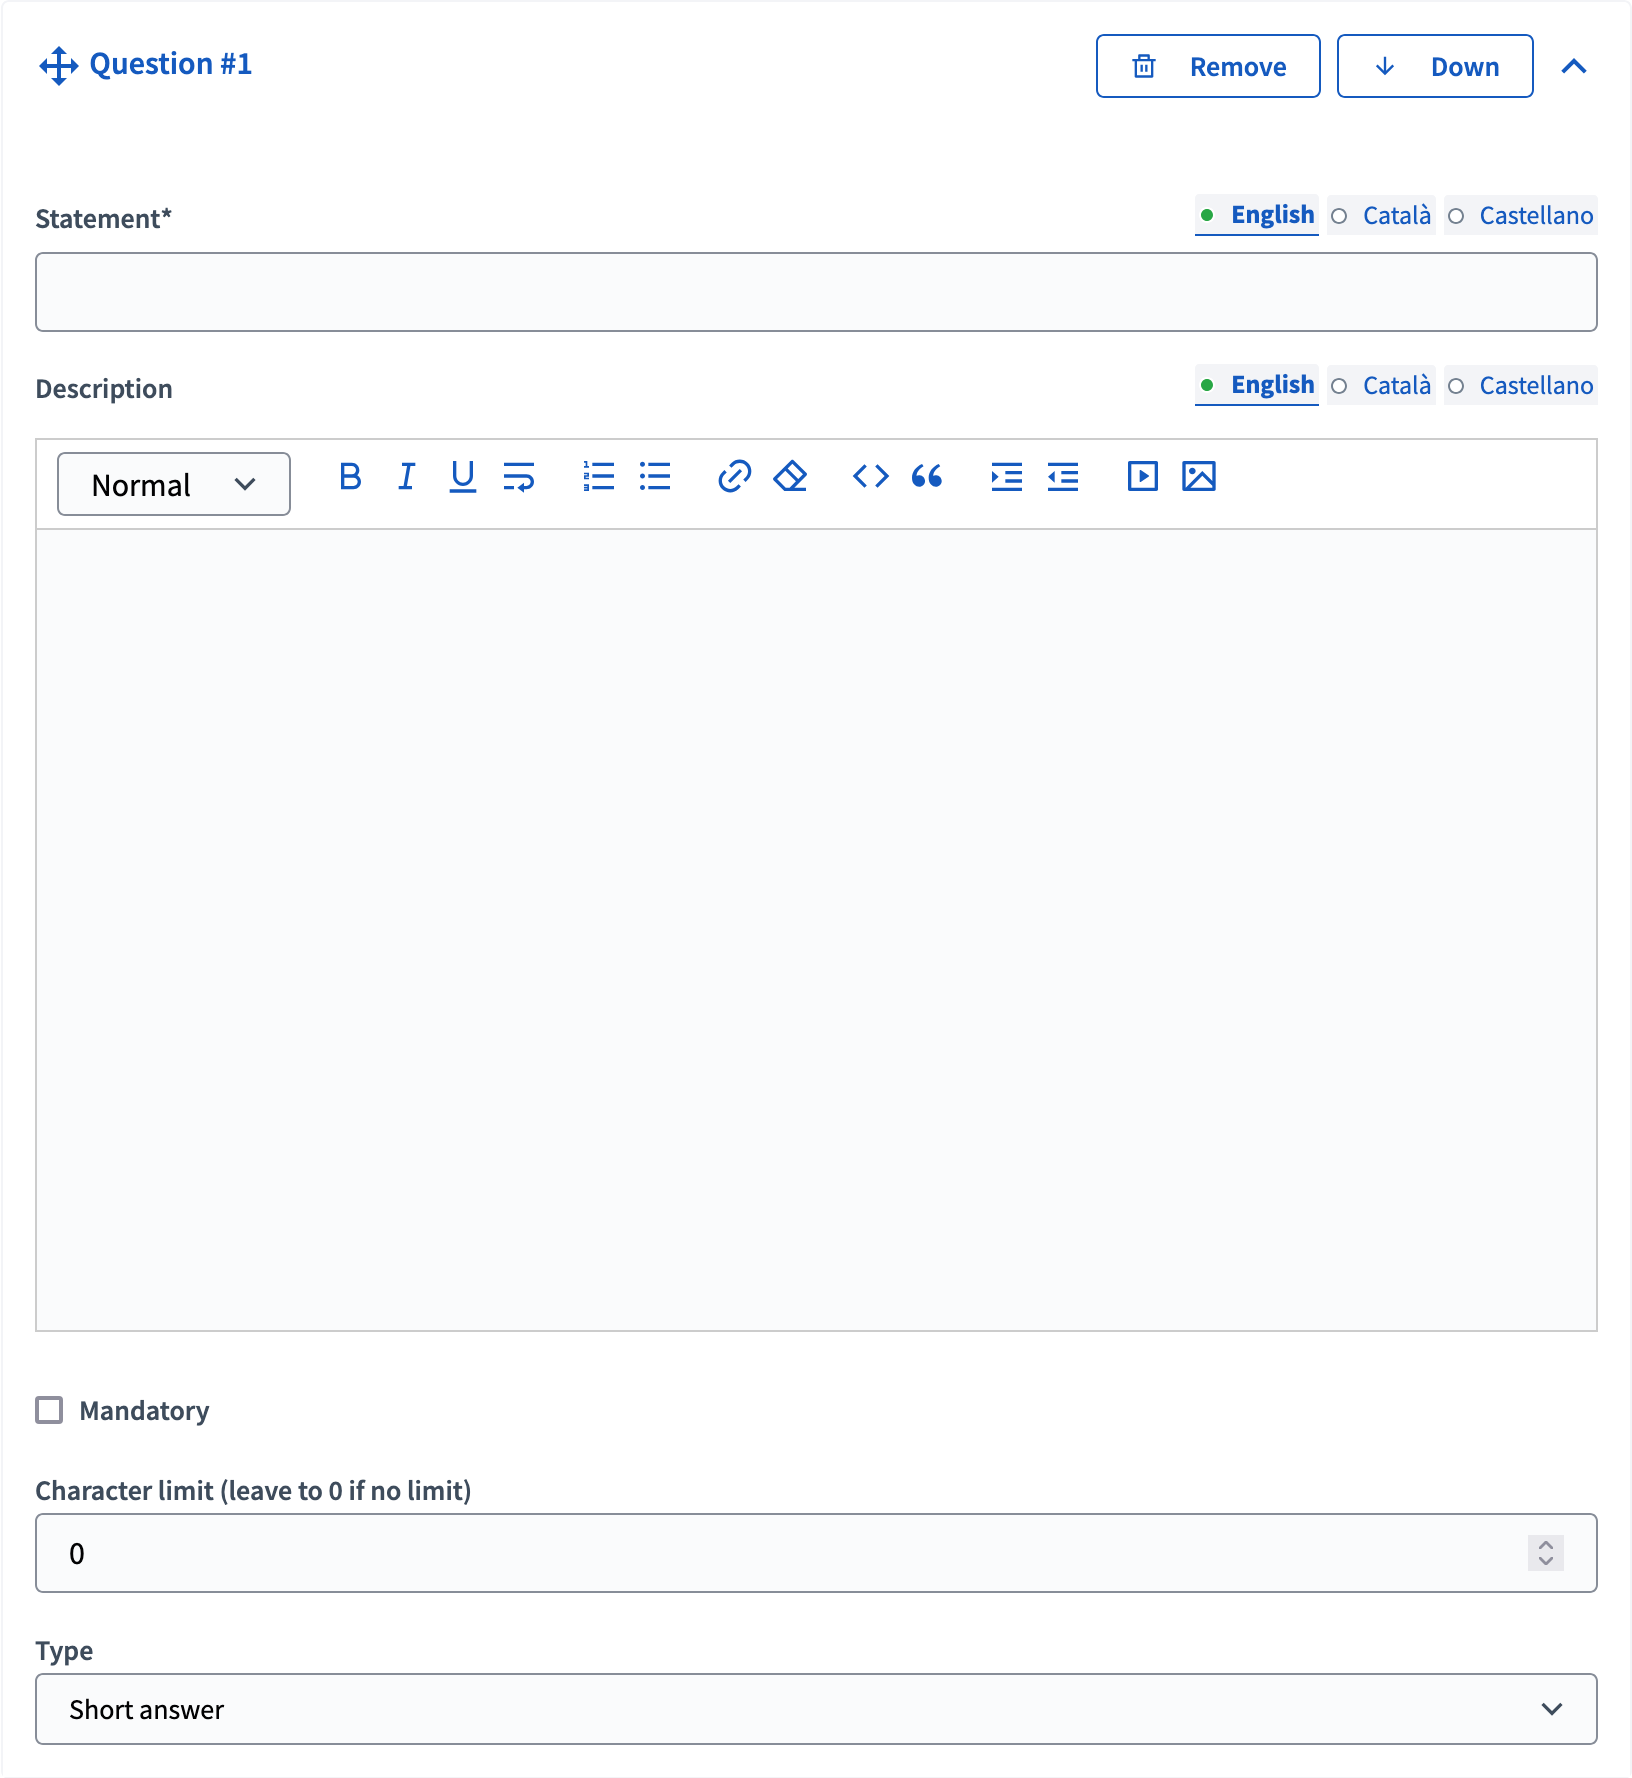Screen dimensions: 1632x1778
Task: Toggle bold formatting in the description editor
Action: (349, 477)
